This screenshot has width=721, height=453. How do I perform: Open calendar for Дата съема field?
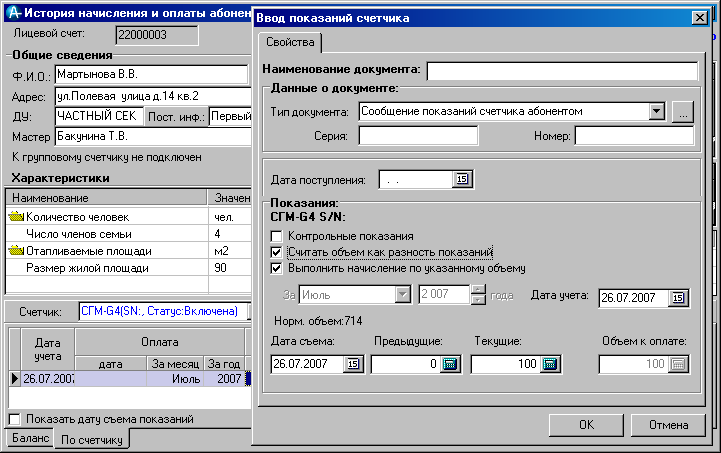(x=352, y=365)
